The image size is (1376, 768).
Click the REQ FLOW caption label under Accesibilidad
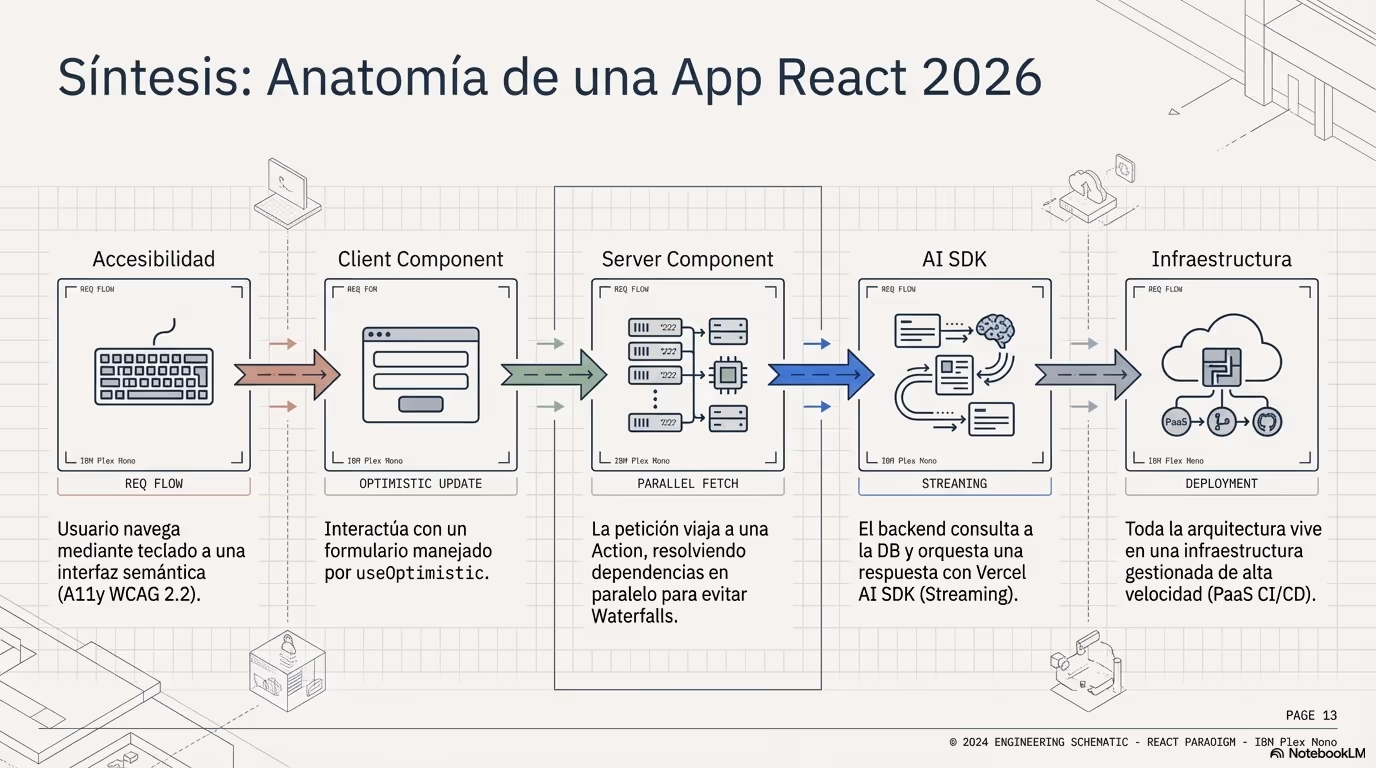click(x=154, y=483)
